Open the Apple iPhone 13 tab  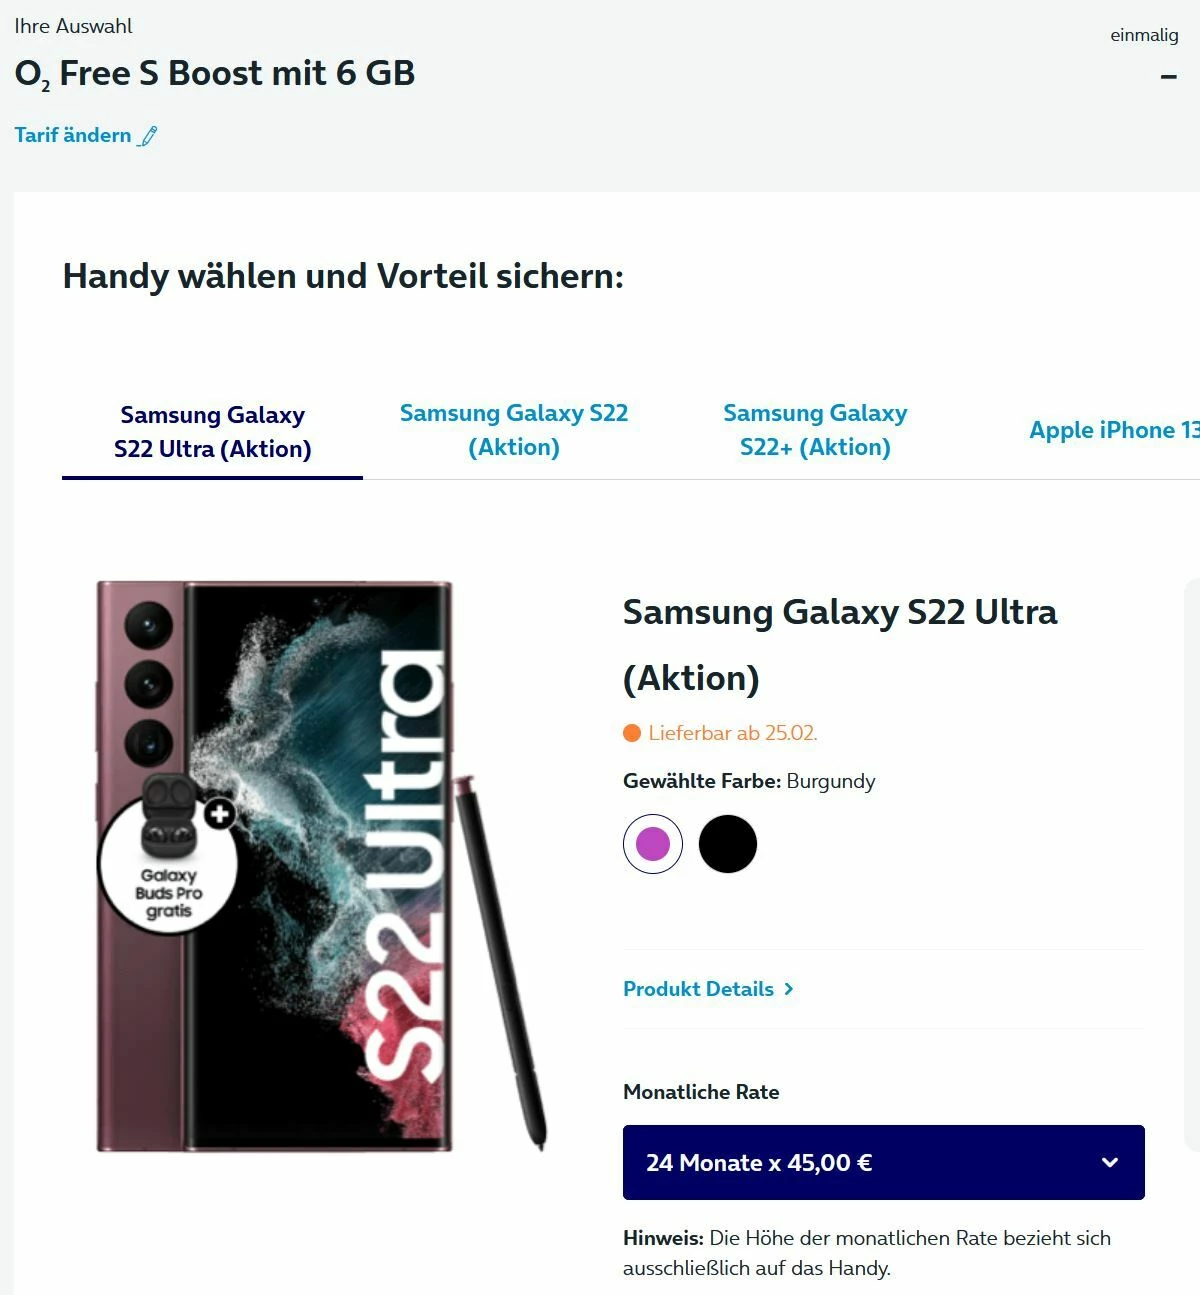pyautogui.click(x=1114, y=430)
